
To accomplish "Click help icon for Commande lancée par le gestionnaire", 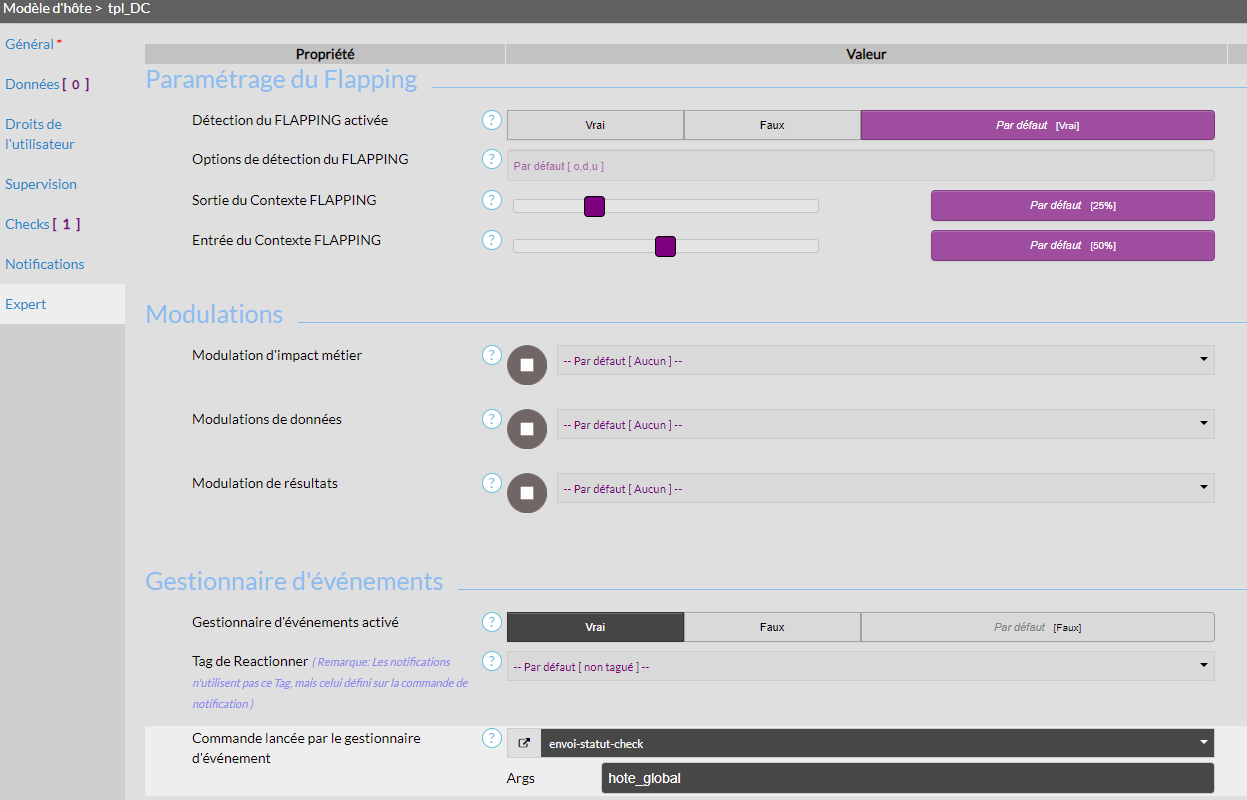I will point(491,738).
